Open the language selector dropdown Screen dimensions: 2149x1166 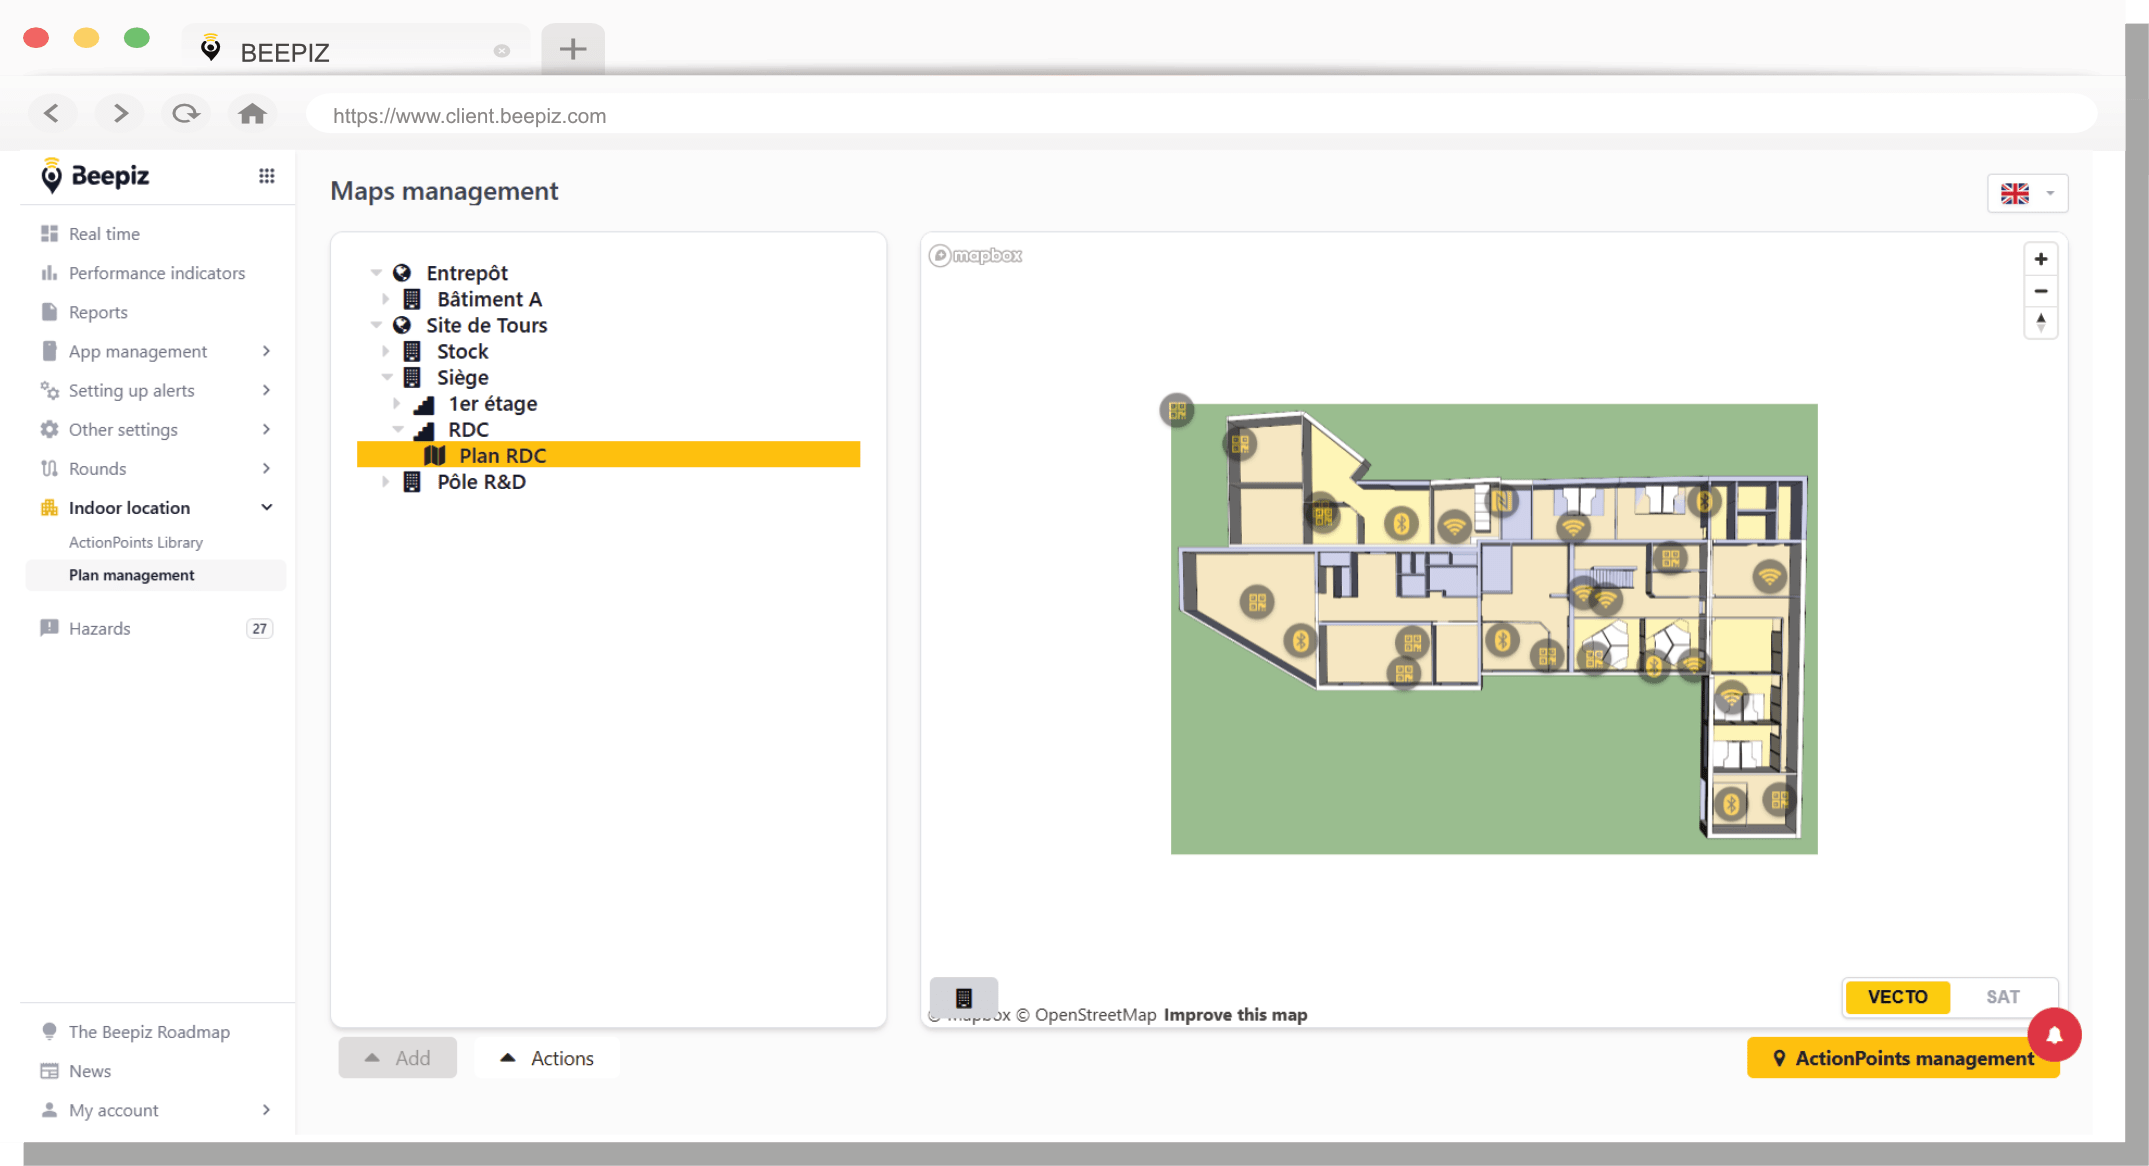click(2027, 193)
